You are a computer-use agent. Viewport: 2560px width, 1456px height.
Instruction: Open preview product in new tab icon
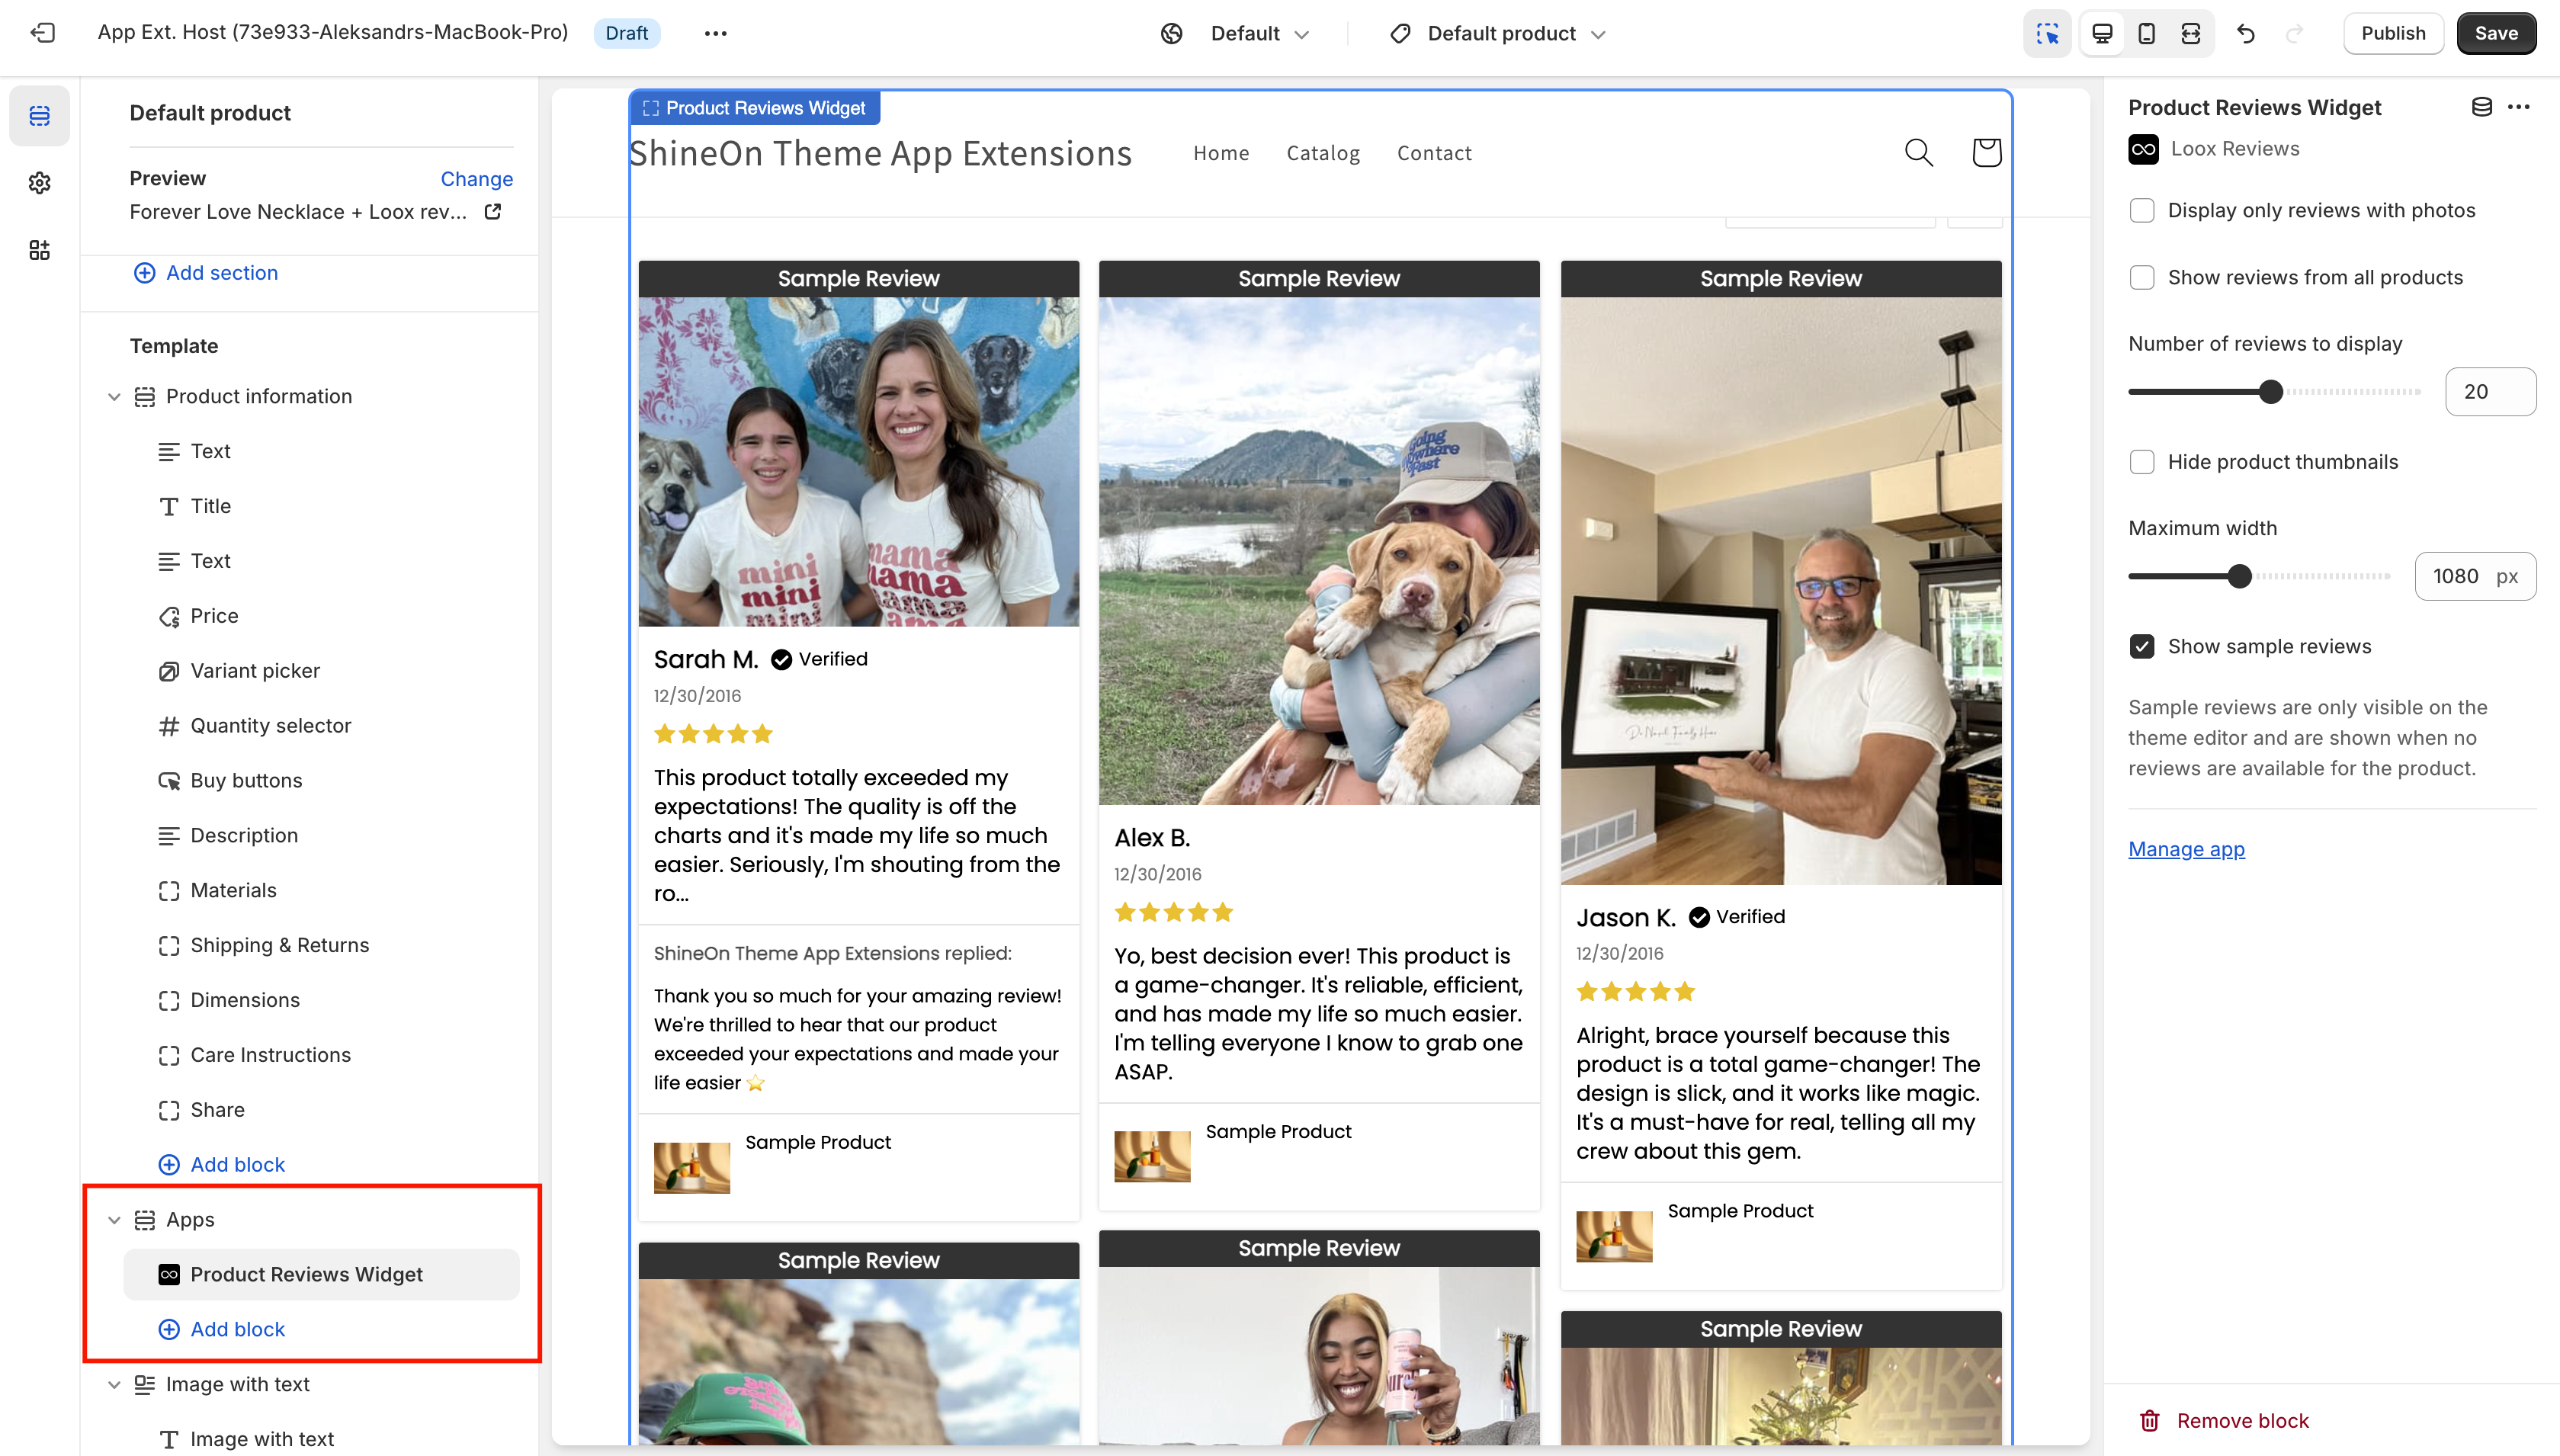pyautogui.click(x=493, y=212)
